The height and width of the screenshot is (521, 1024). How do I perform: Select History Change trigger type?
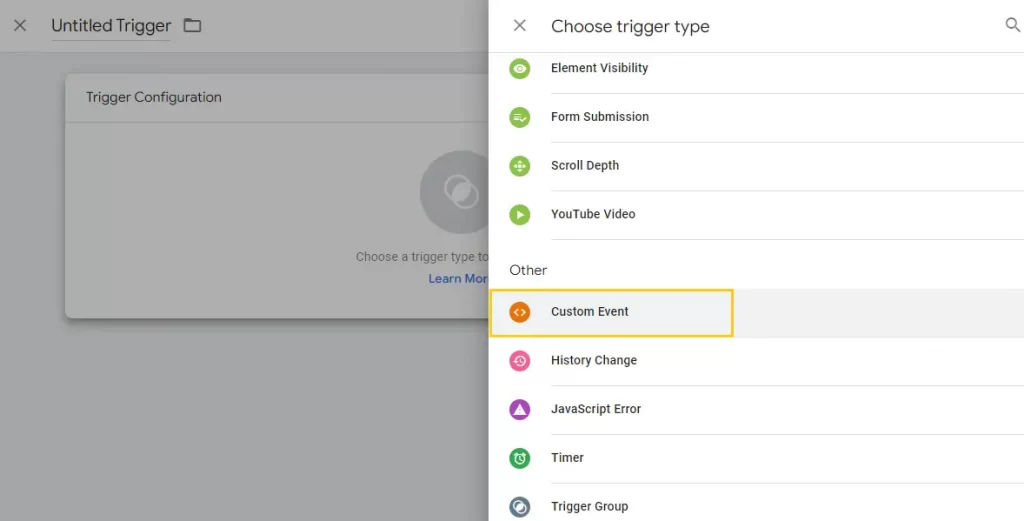point(756,360)
